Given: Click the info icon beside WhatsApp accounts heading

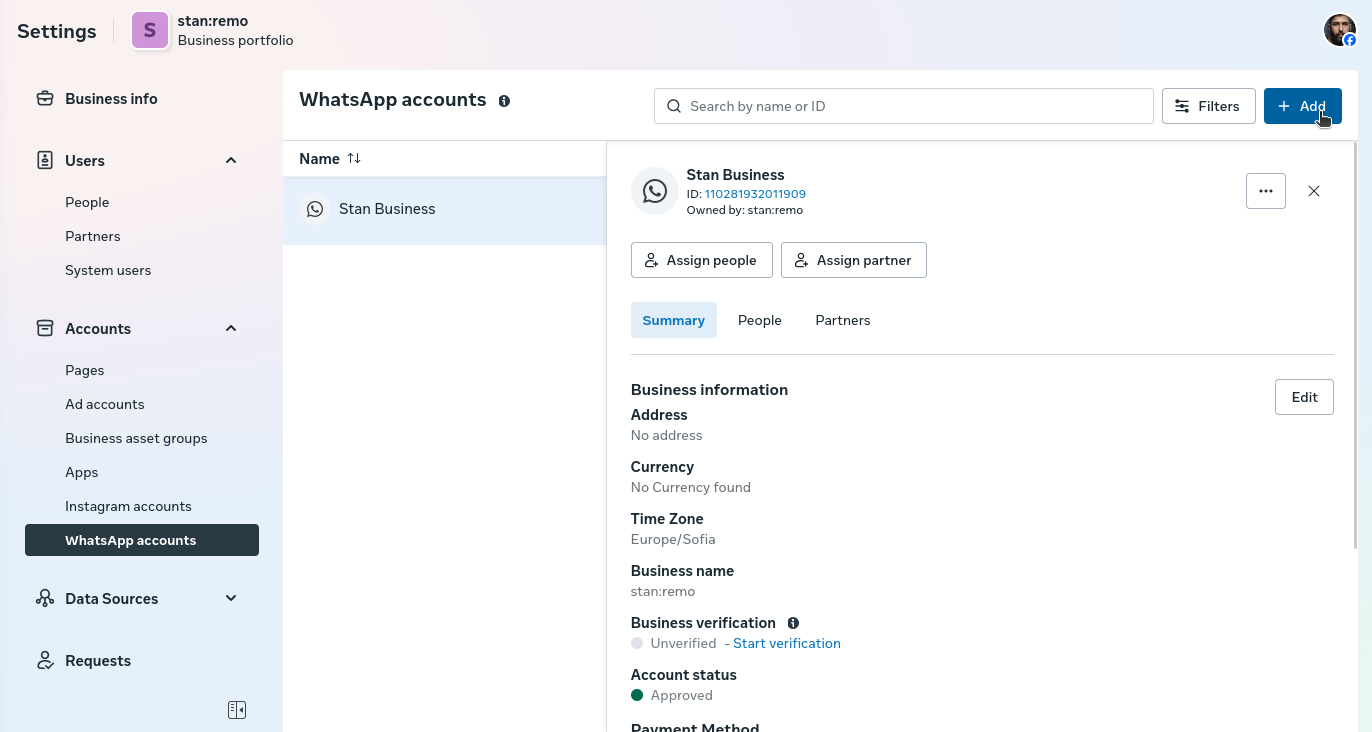Looking at the screenshot, I should [x=504, y=101].
